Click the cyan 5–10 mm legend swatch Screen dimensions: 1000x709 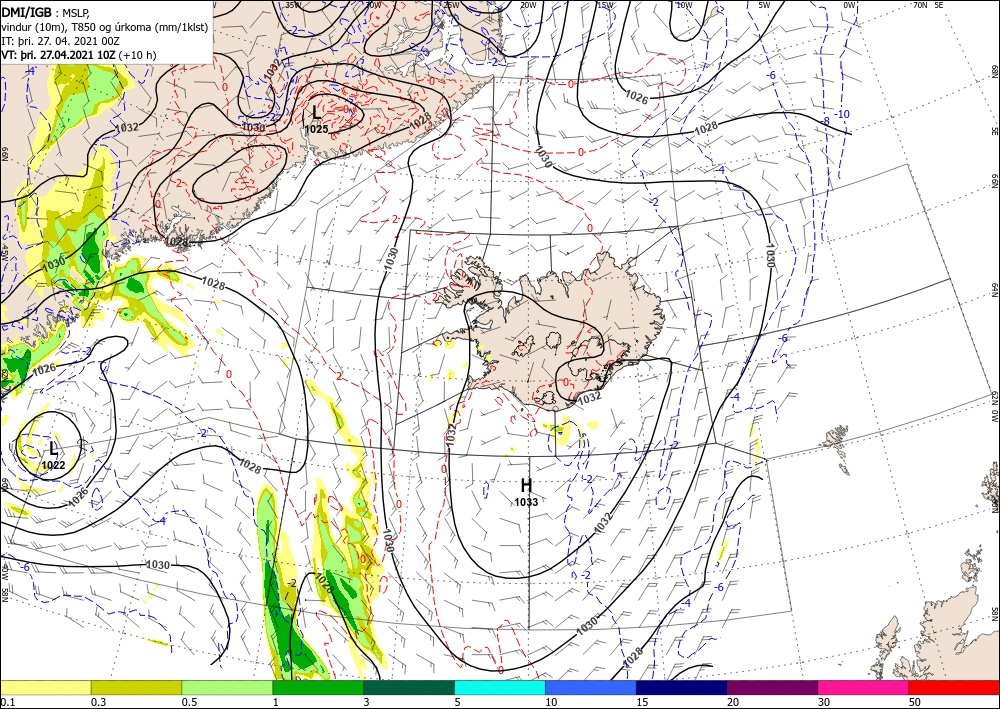(x=500, y=687)
